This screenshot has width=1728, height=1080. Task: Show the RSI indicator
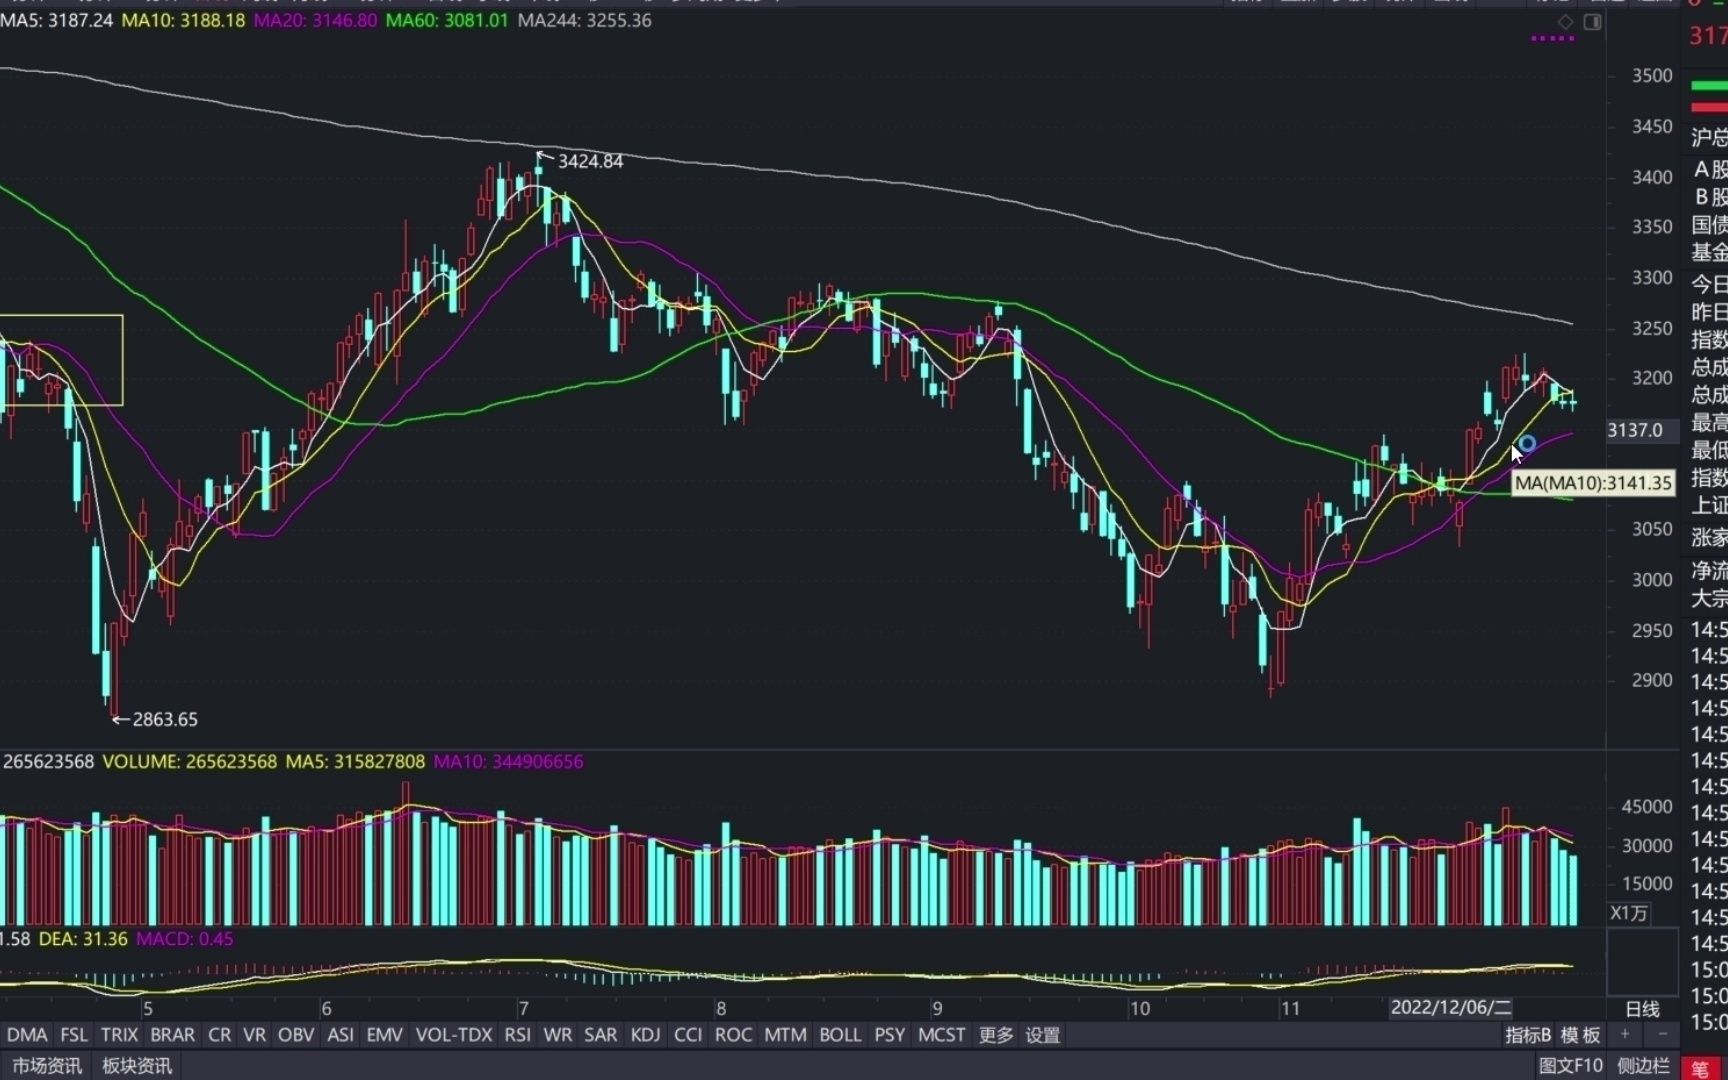[518, 1035]
